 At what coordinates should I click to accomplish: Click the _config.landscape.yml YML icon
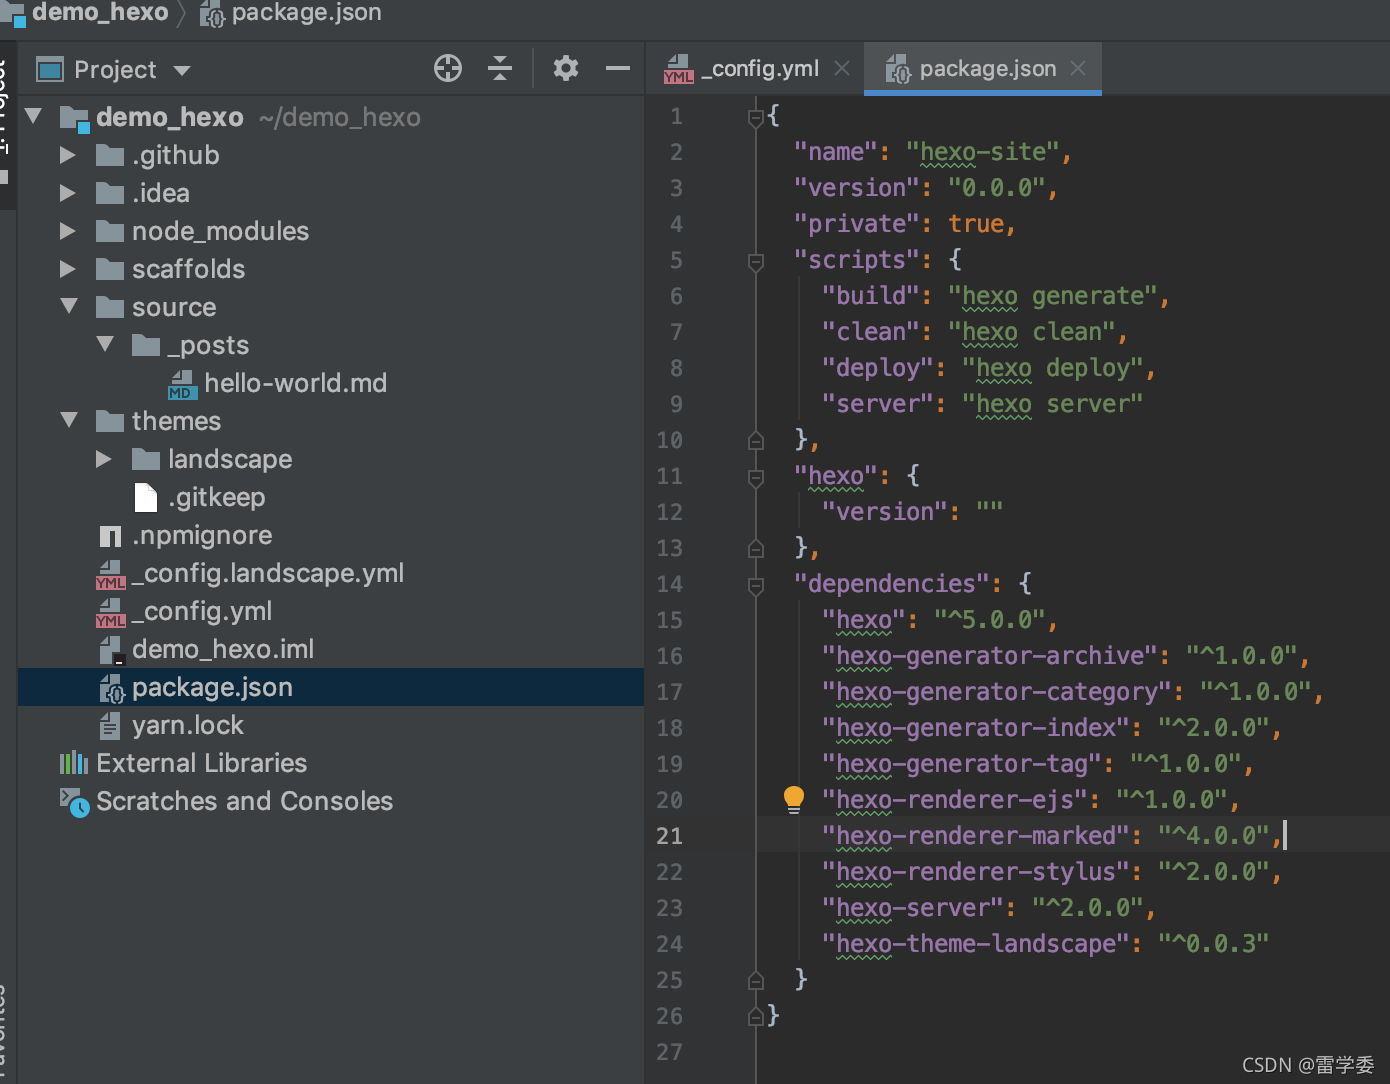pyautogui.click(x=110, y=574)
